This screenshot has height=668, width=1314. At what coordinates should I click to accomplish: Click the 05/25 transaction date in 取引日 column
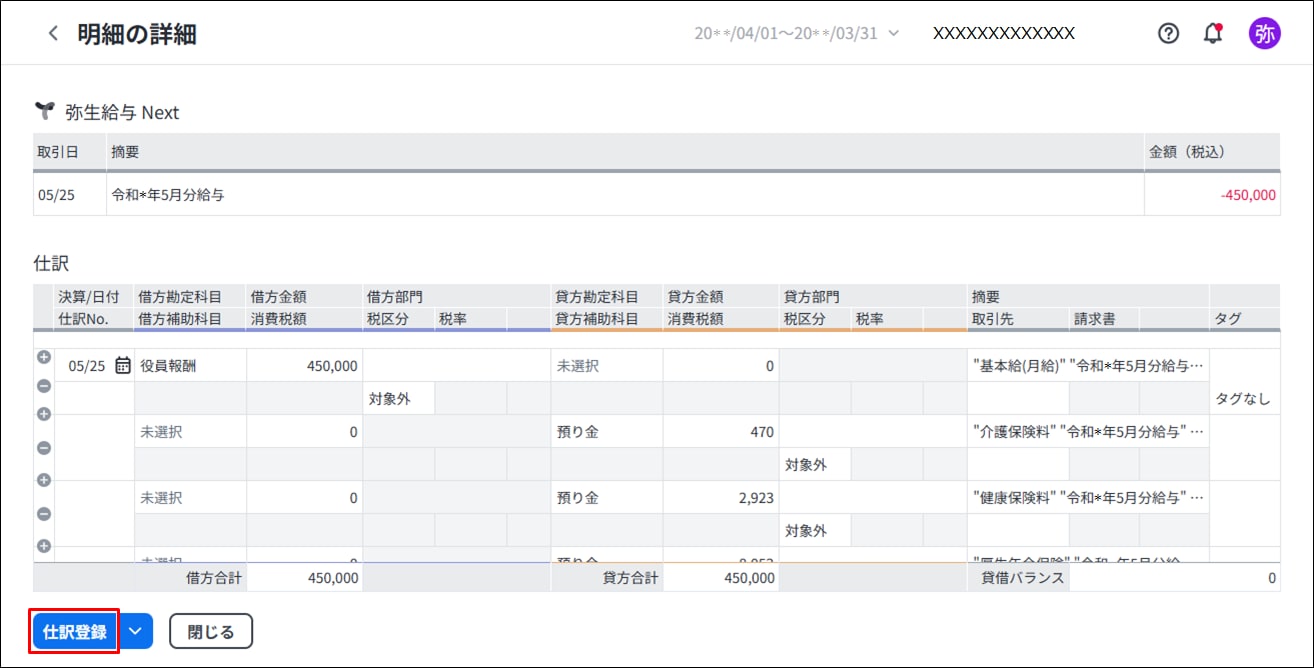pyautogui.click(x=56, y=195)
